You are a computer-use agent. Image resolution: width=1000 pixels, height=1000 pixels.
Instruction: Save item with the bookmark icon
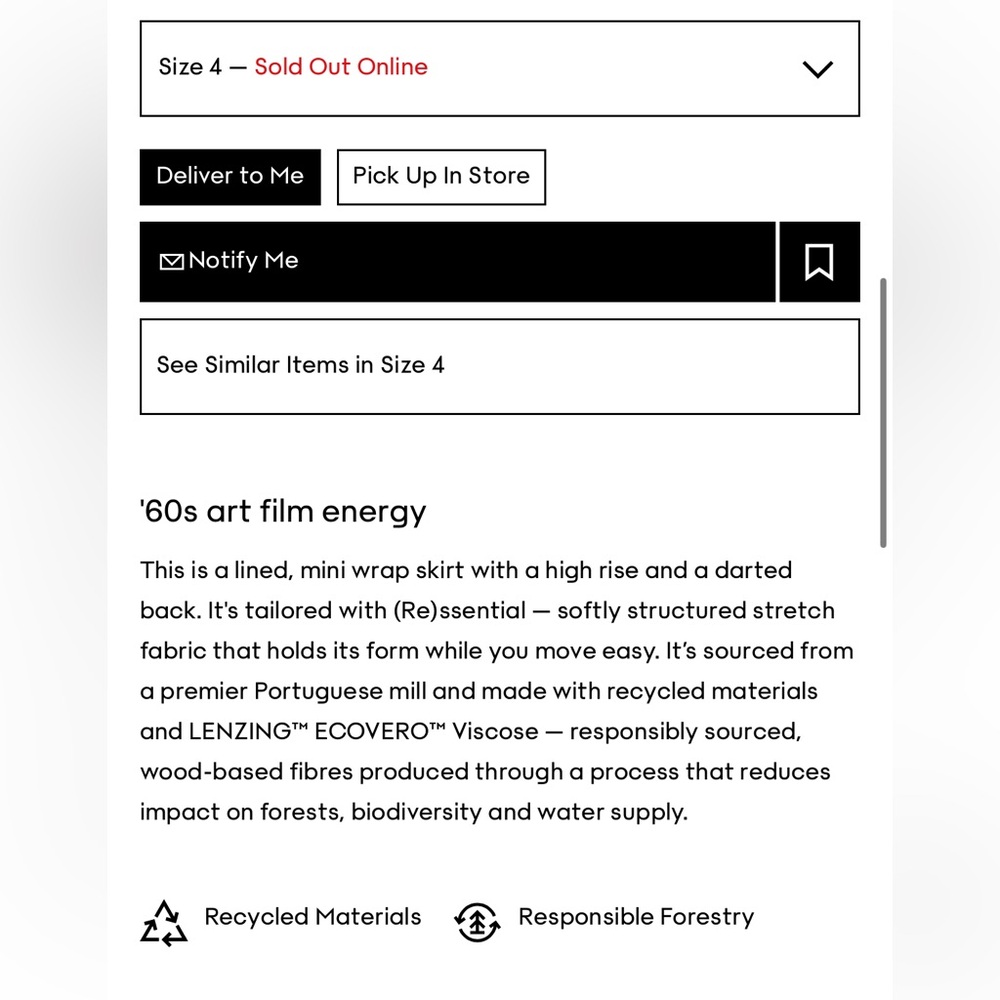pyautogui.click(x=820, y=261)
